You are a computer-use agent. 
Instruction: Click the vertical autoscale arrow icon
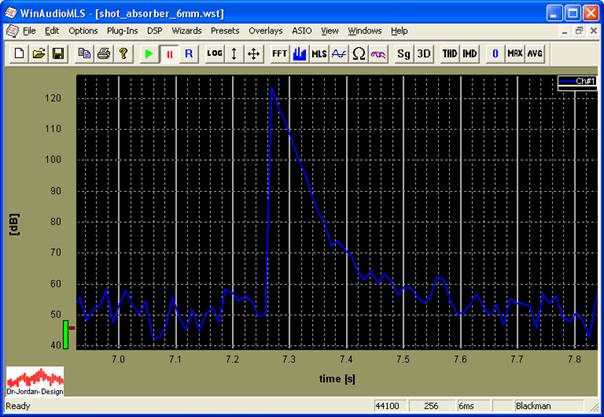[x=234, y=54]
